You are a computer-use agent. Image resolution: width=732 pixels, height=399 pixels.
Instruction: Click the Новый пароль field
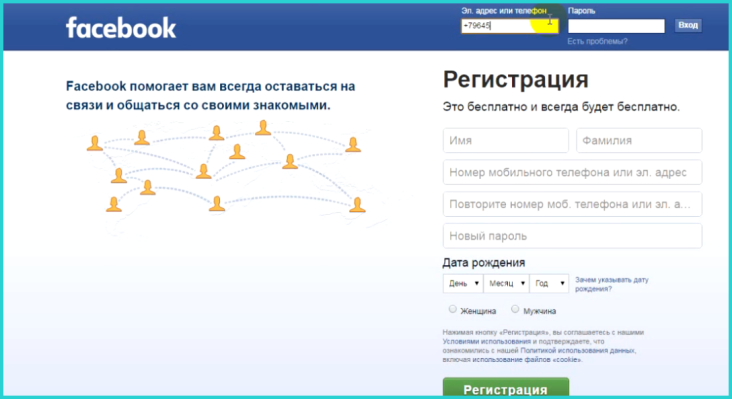[x=572, y=236]
